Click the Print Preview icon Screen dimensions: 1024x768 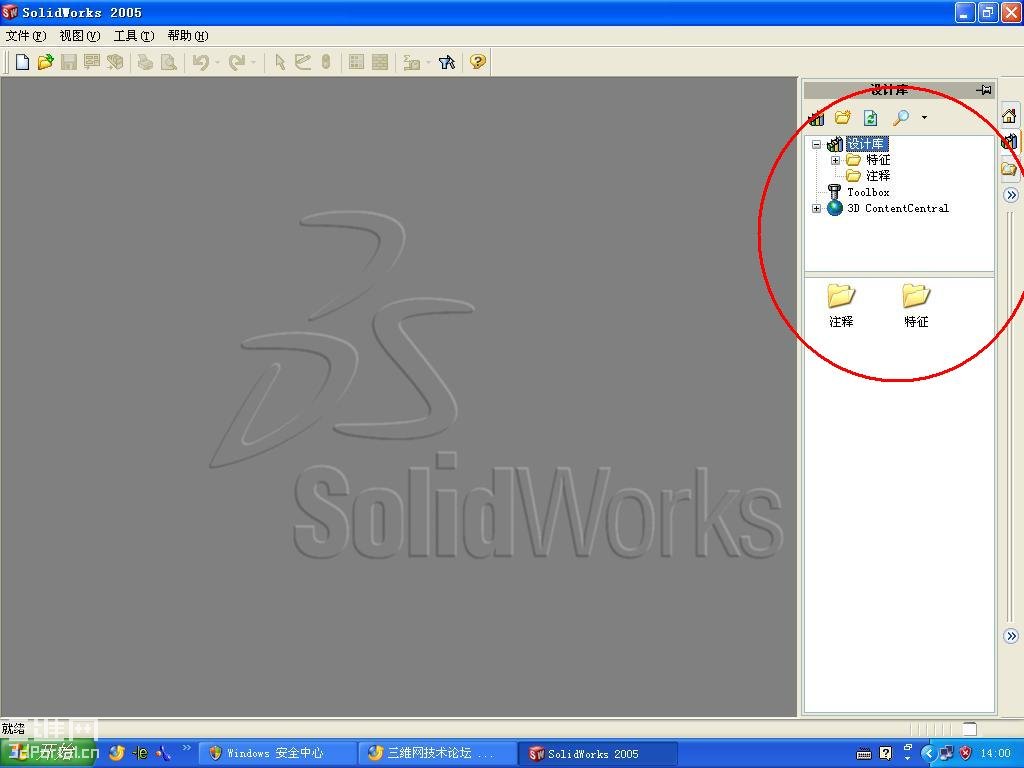click(168, 62)
